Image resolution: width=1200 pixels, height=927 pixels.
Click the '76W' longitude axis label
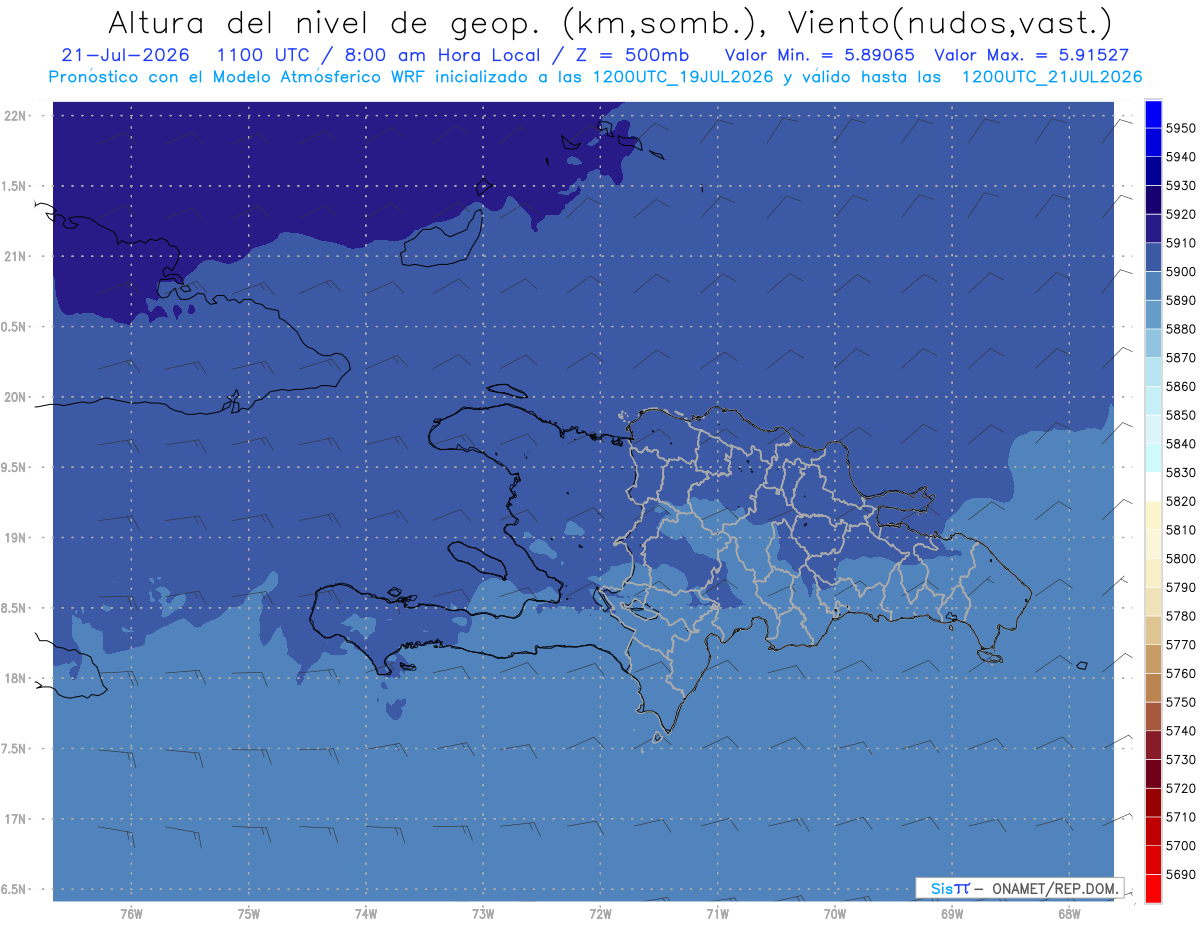pyautogui.click(x=131, y=913)
